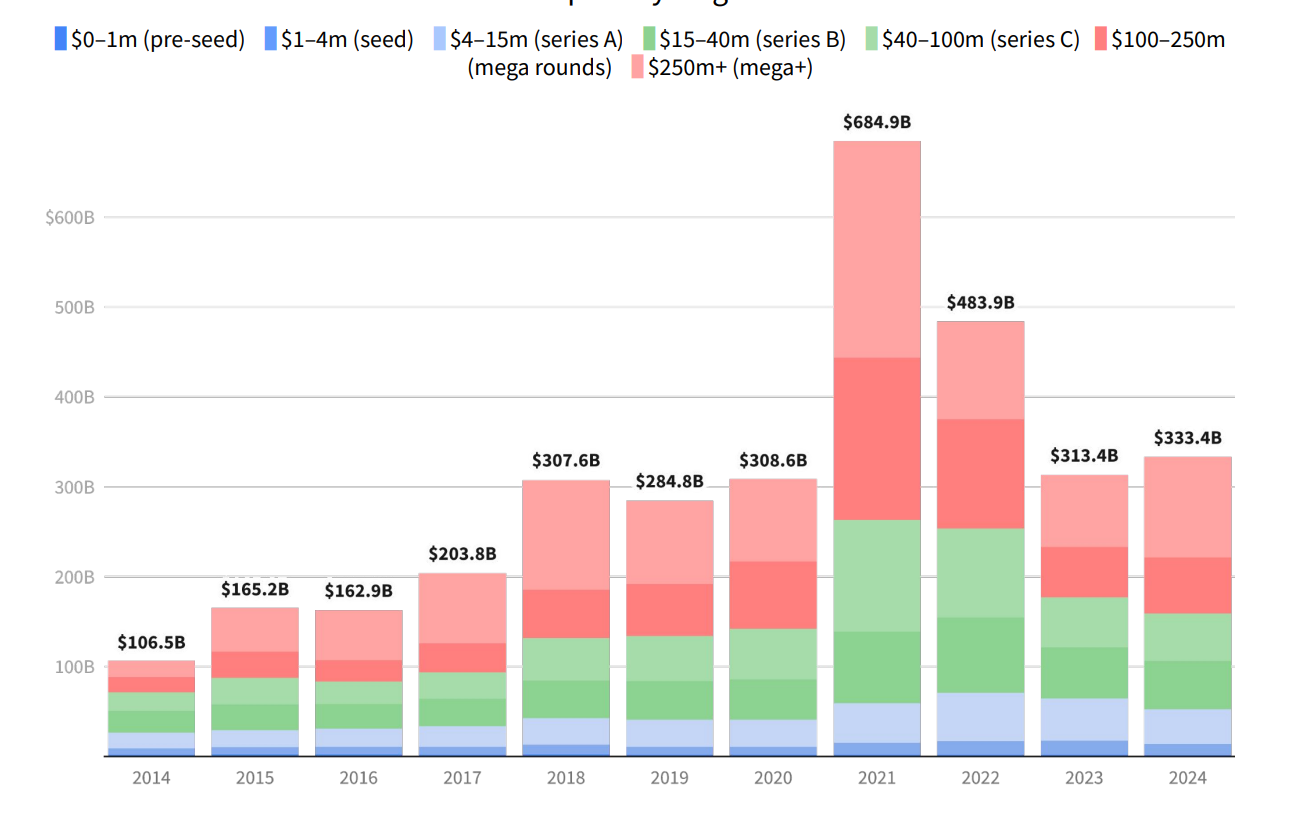The image size is (1292, 830).
Task: Toggle the $4–15m (series A) legend swatch
Action: click(438, 40)
